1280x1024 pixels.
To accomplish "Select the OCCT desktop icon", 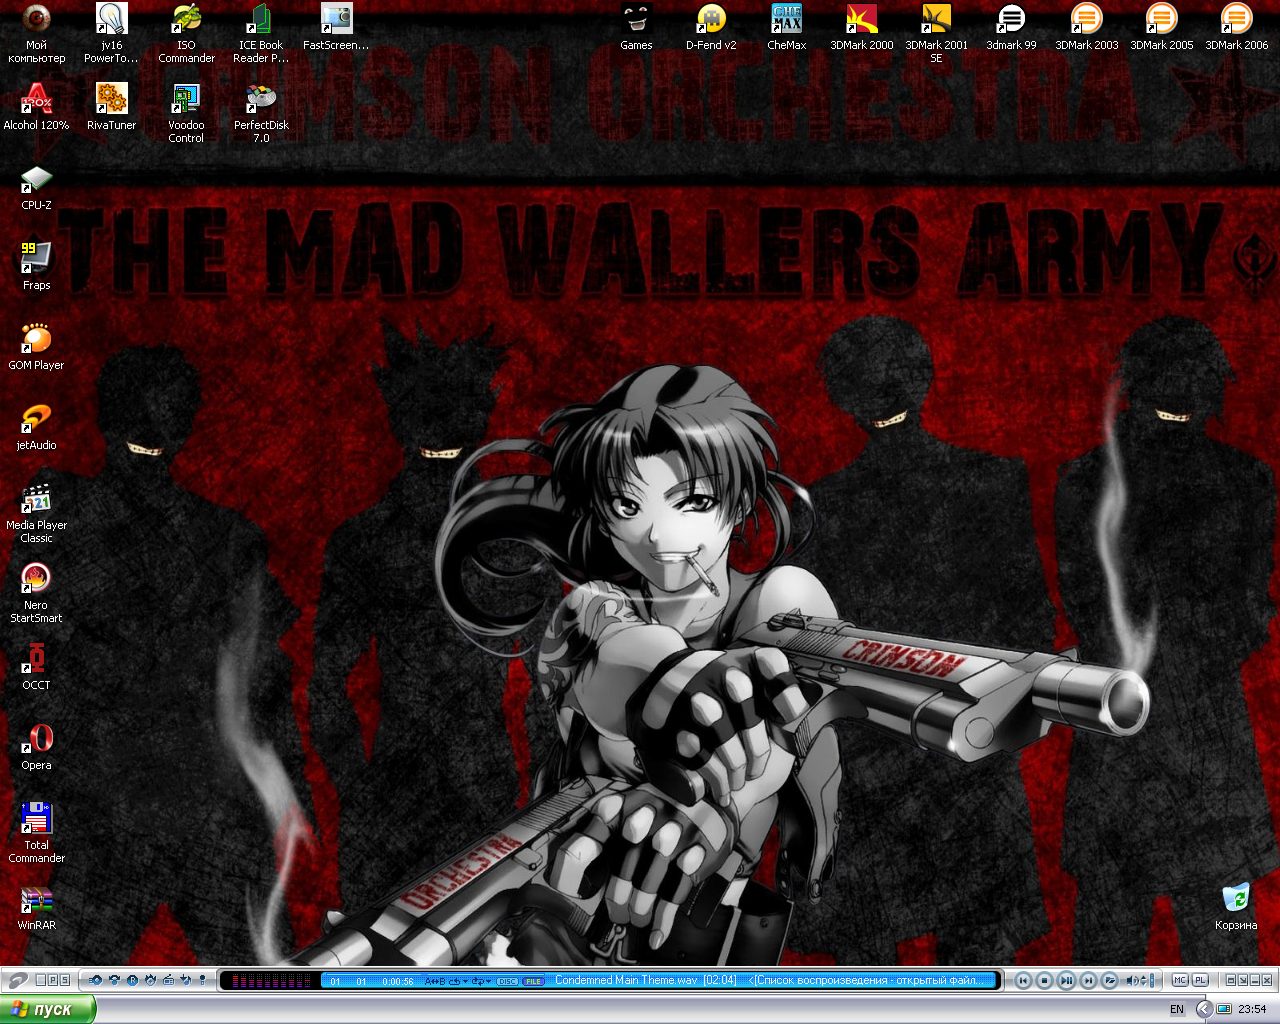I will tap(36, 667).
